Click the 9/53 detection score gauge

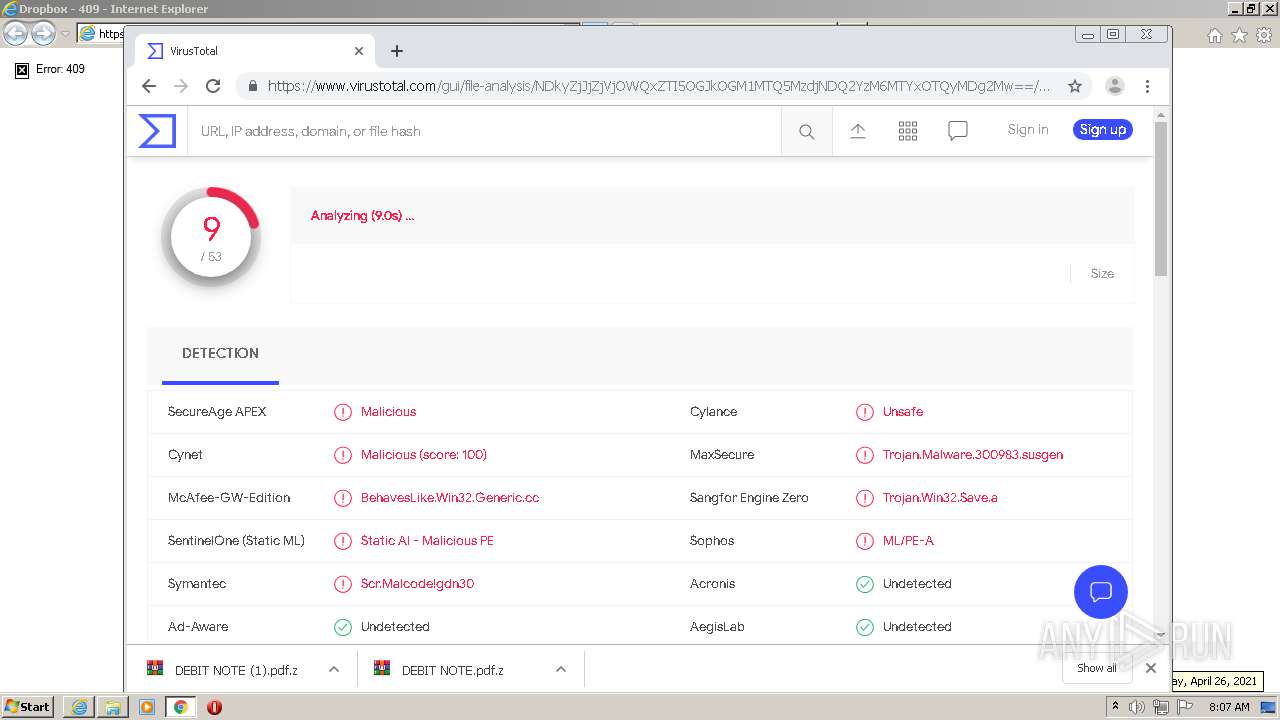click(211, 237)
